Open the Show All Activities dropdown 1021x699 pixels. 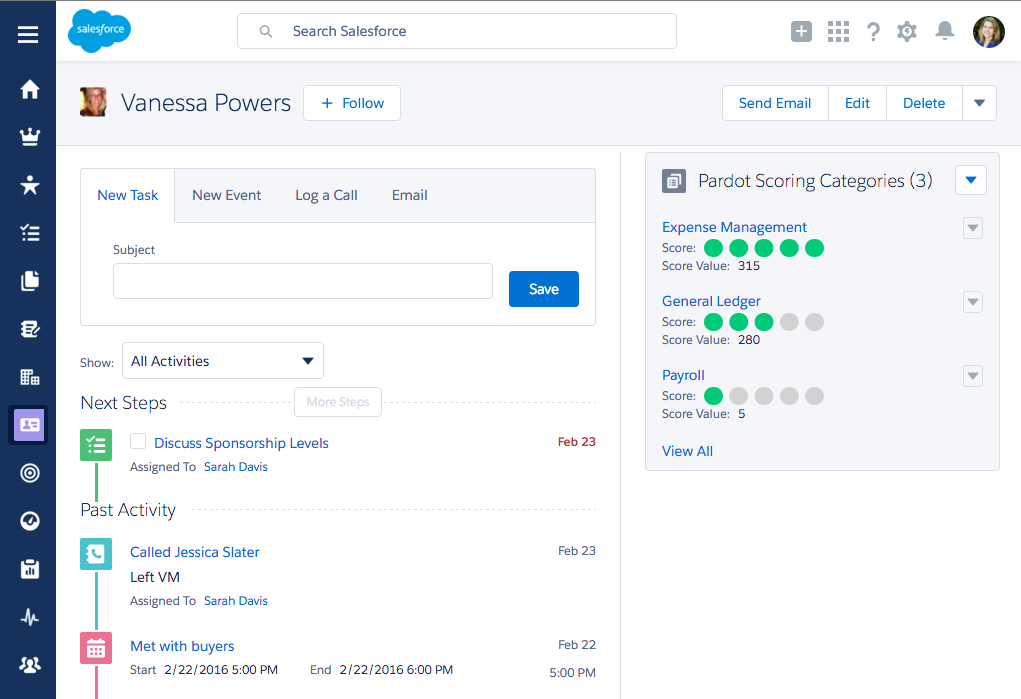(223, 361)
